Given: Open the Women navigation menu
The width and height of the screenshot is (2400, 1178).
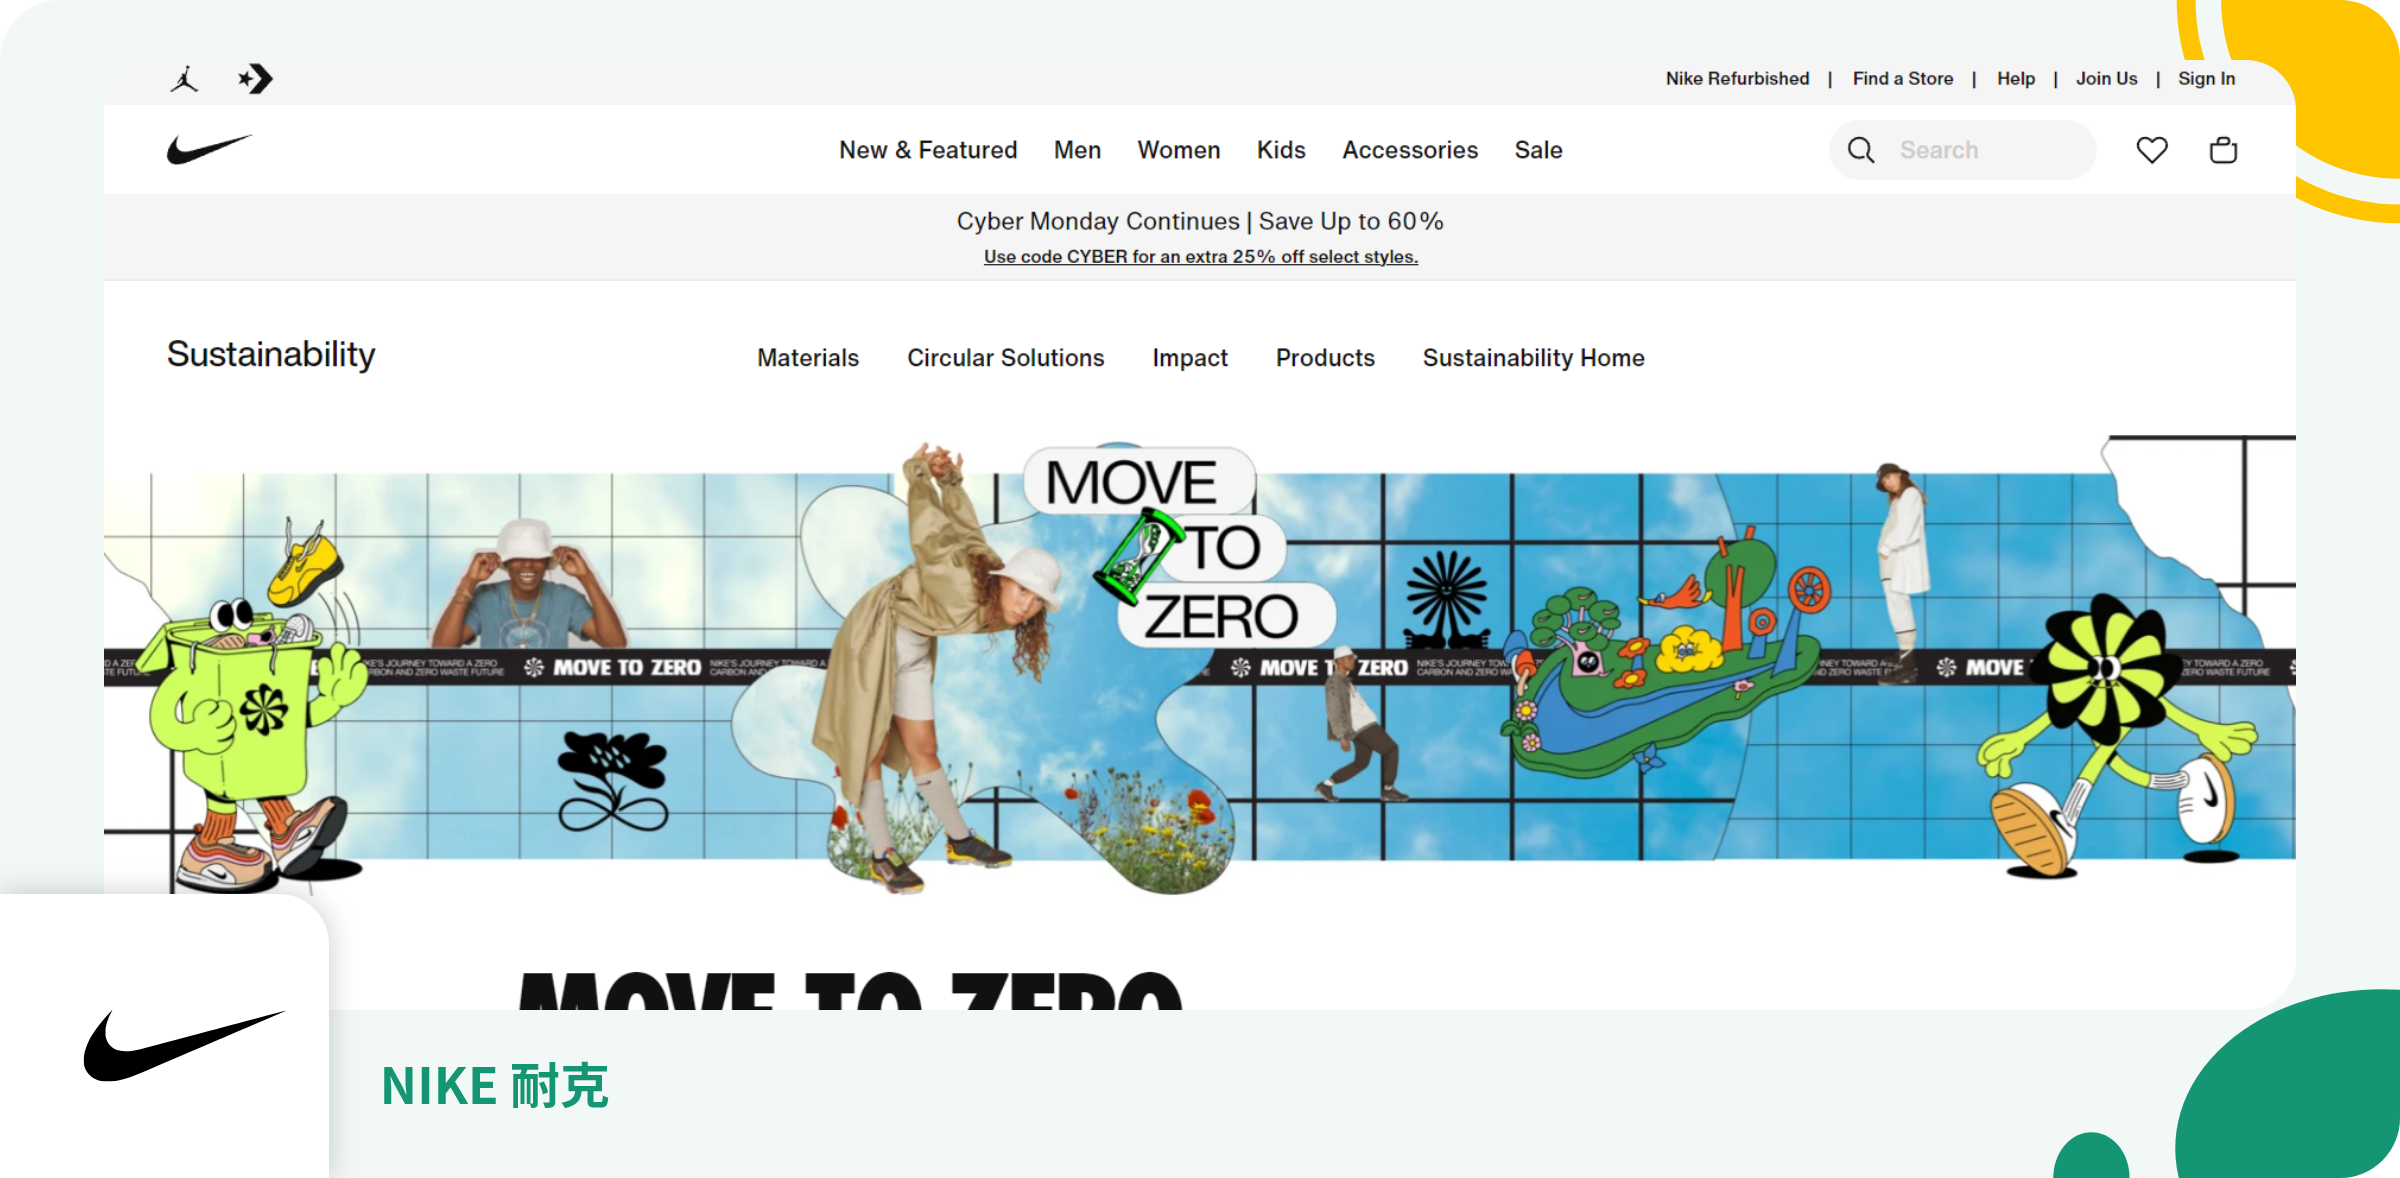Looking at the screenshot, I should pos(1178,150).
